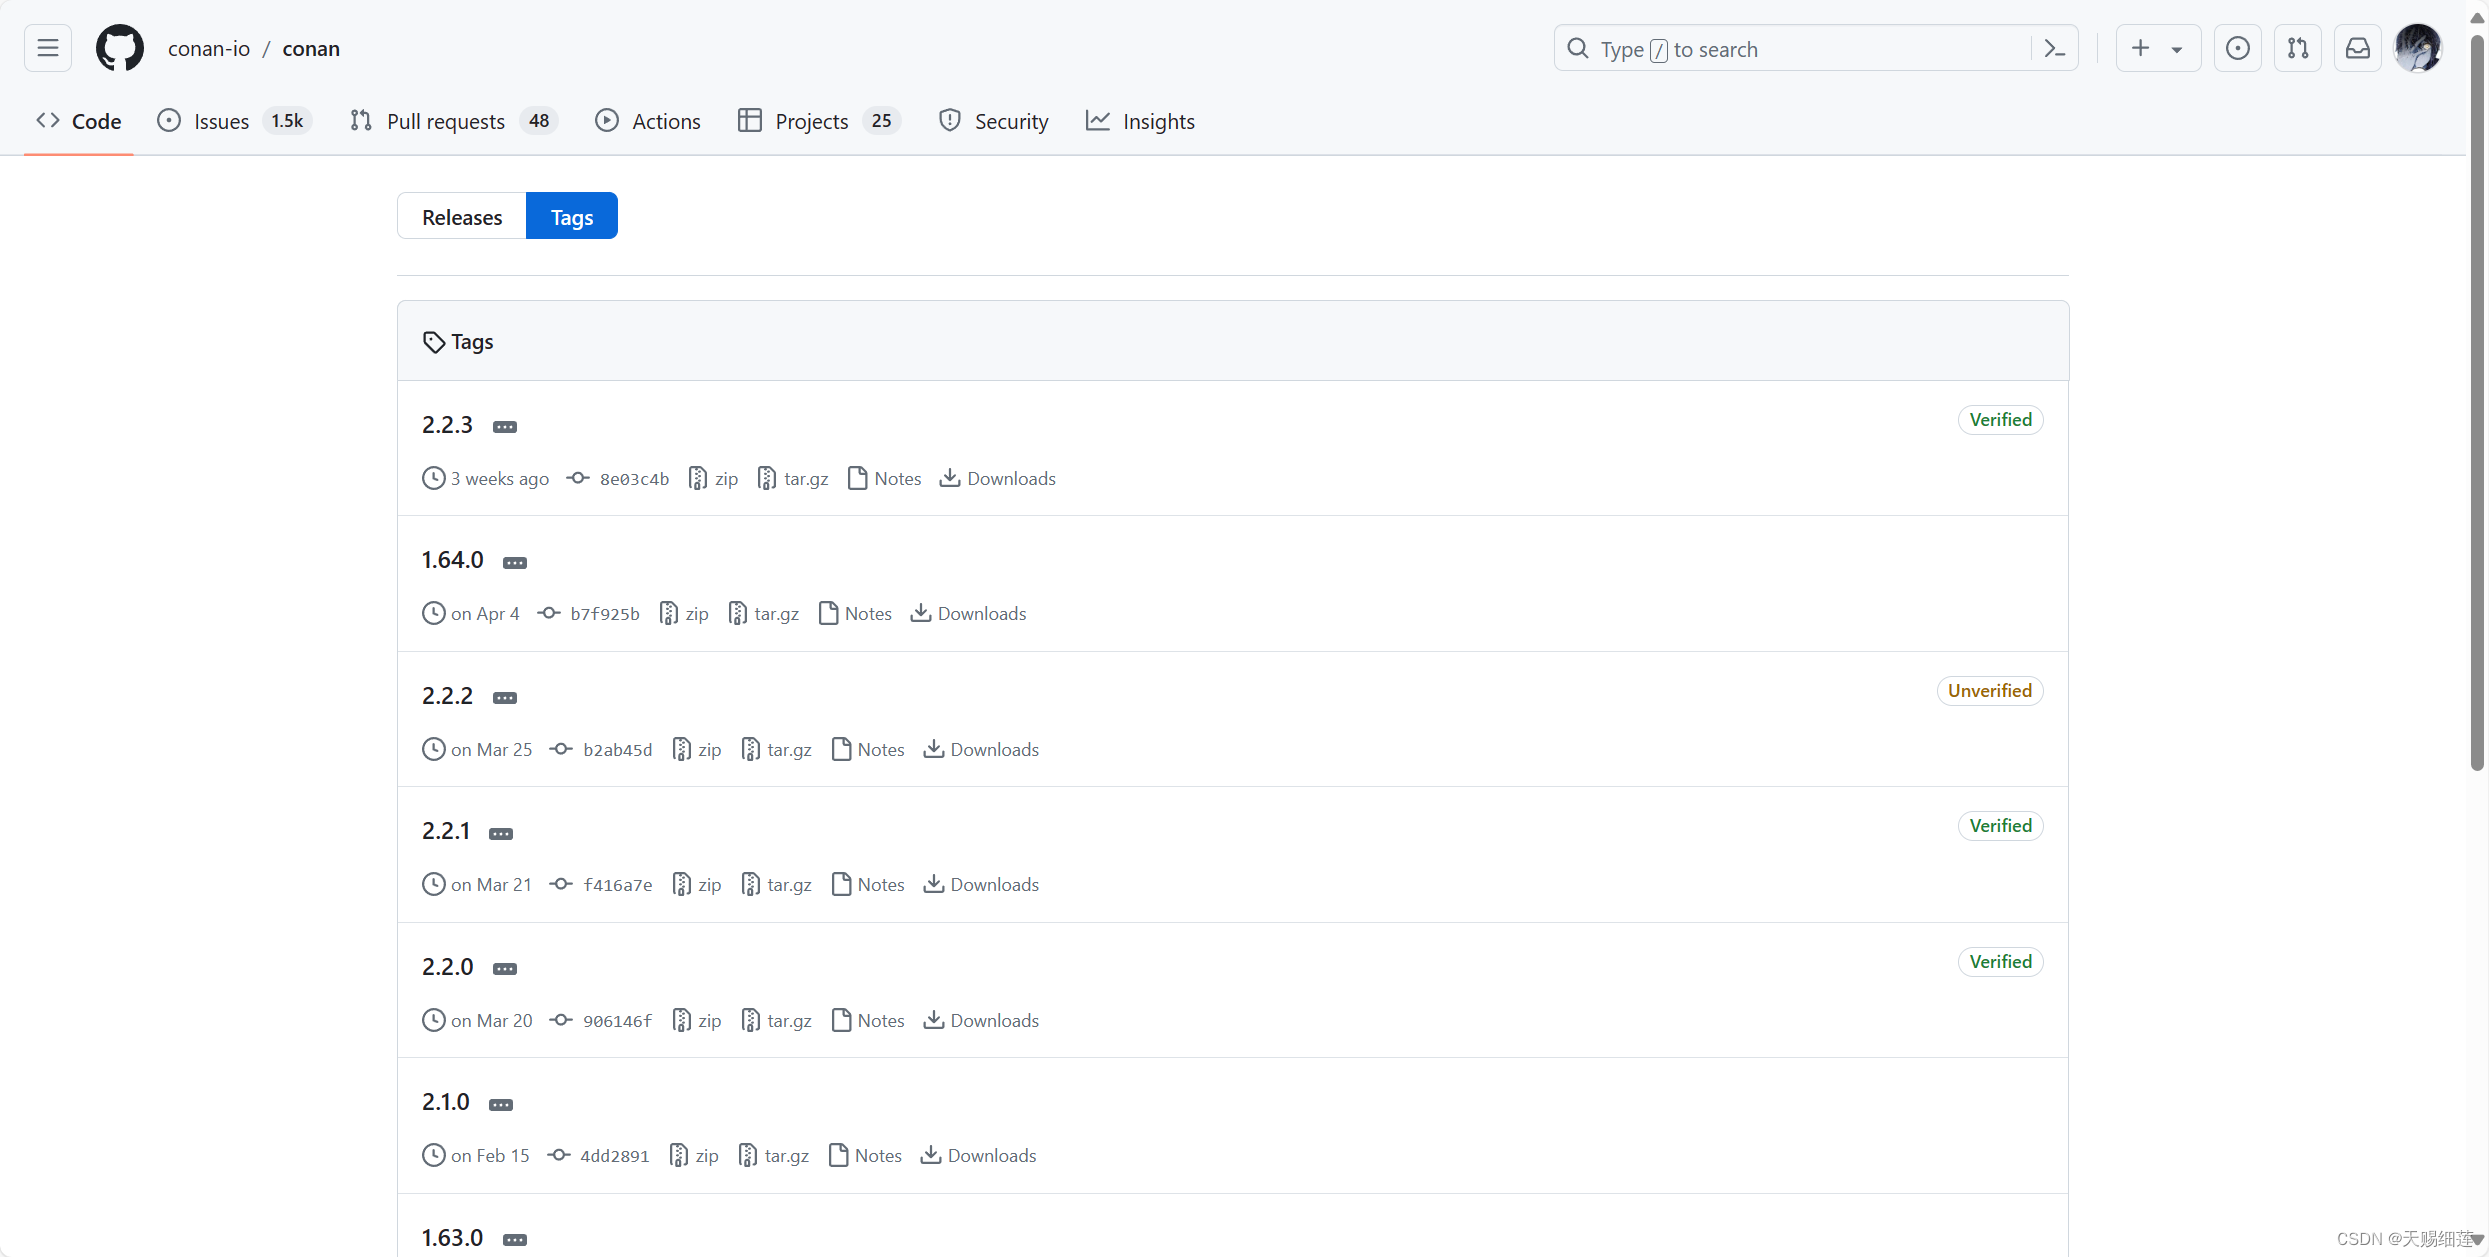Open the notifications inbox icon
The height and width of the screenshot is (1257, 2489).
coord(2358,48)
